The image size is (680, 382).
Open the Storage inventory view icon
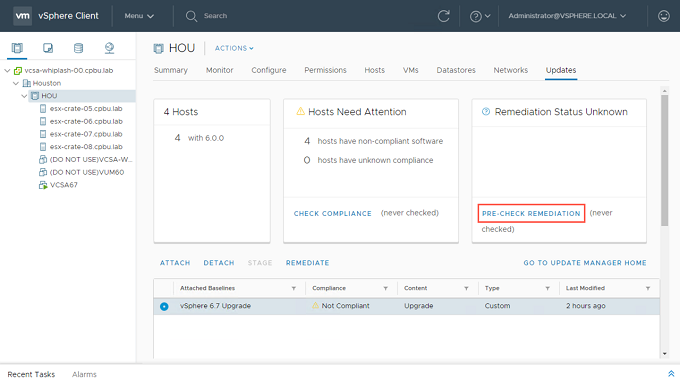pos(78,48)
